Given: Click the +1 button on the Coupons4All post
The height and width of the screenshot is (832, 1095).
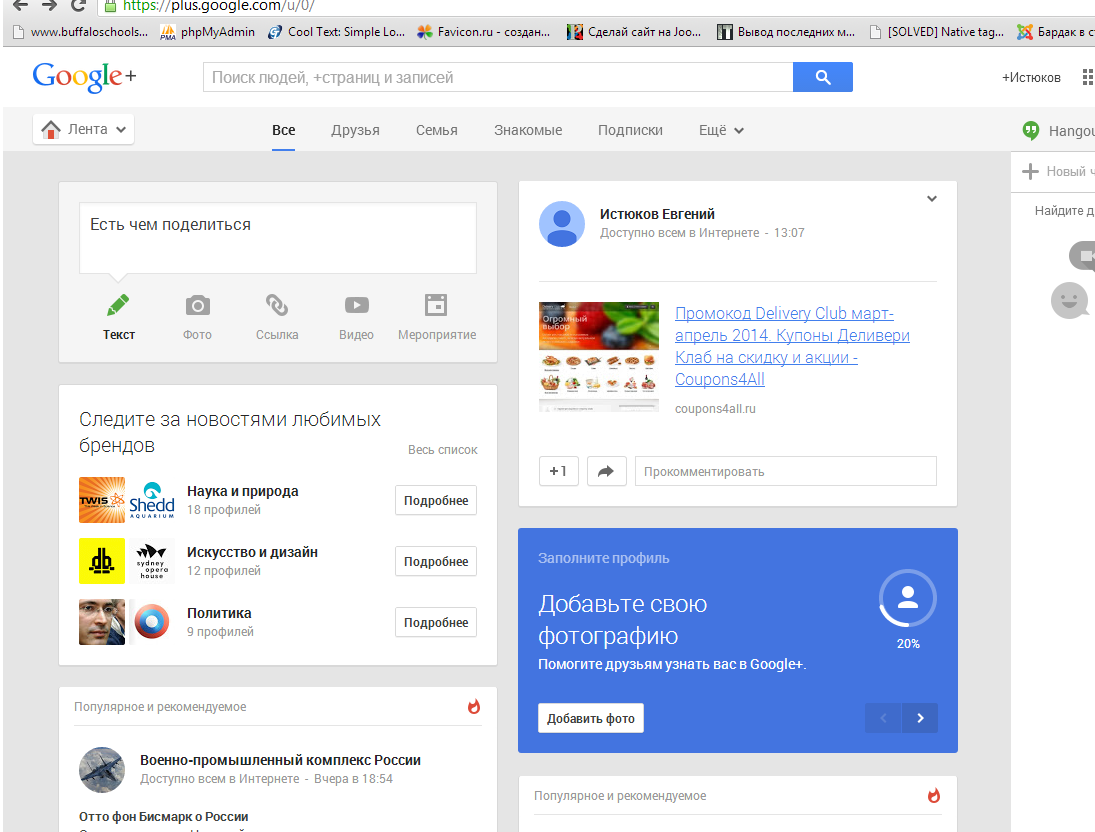Looking at the screenshot, I should tap(558, 471).
